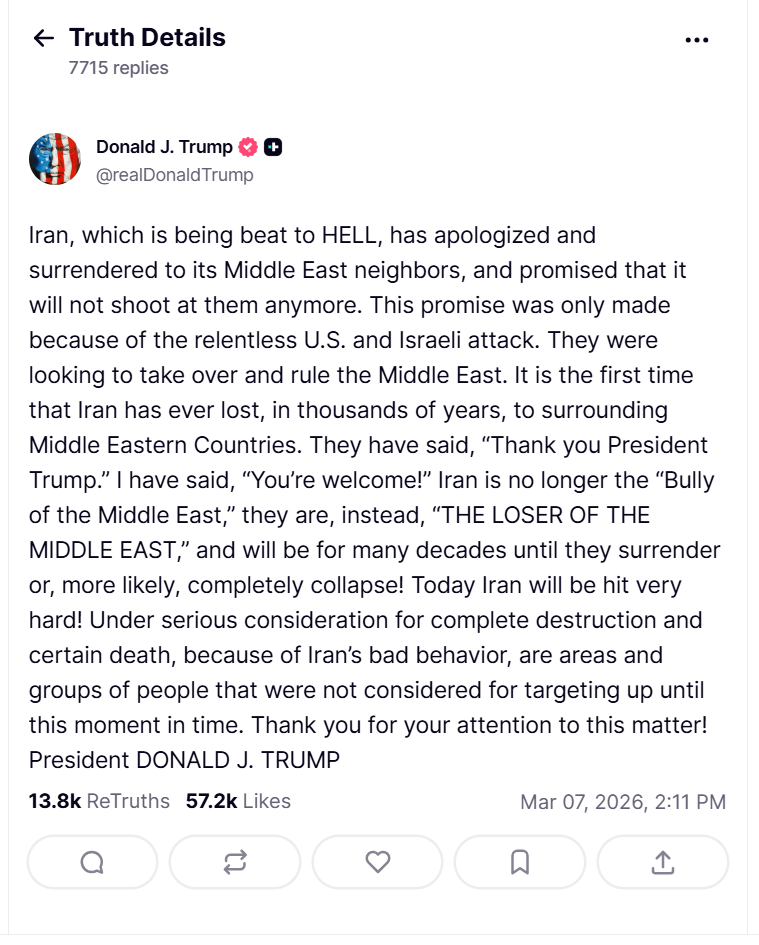
Task: ReTruth the post using the repost arrows icon
Action: [x=235, y=861]
